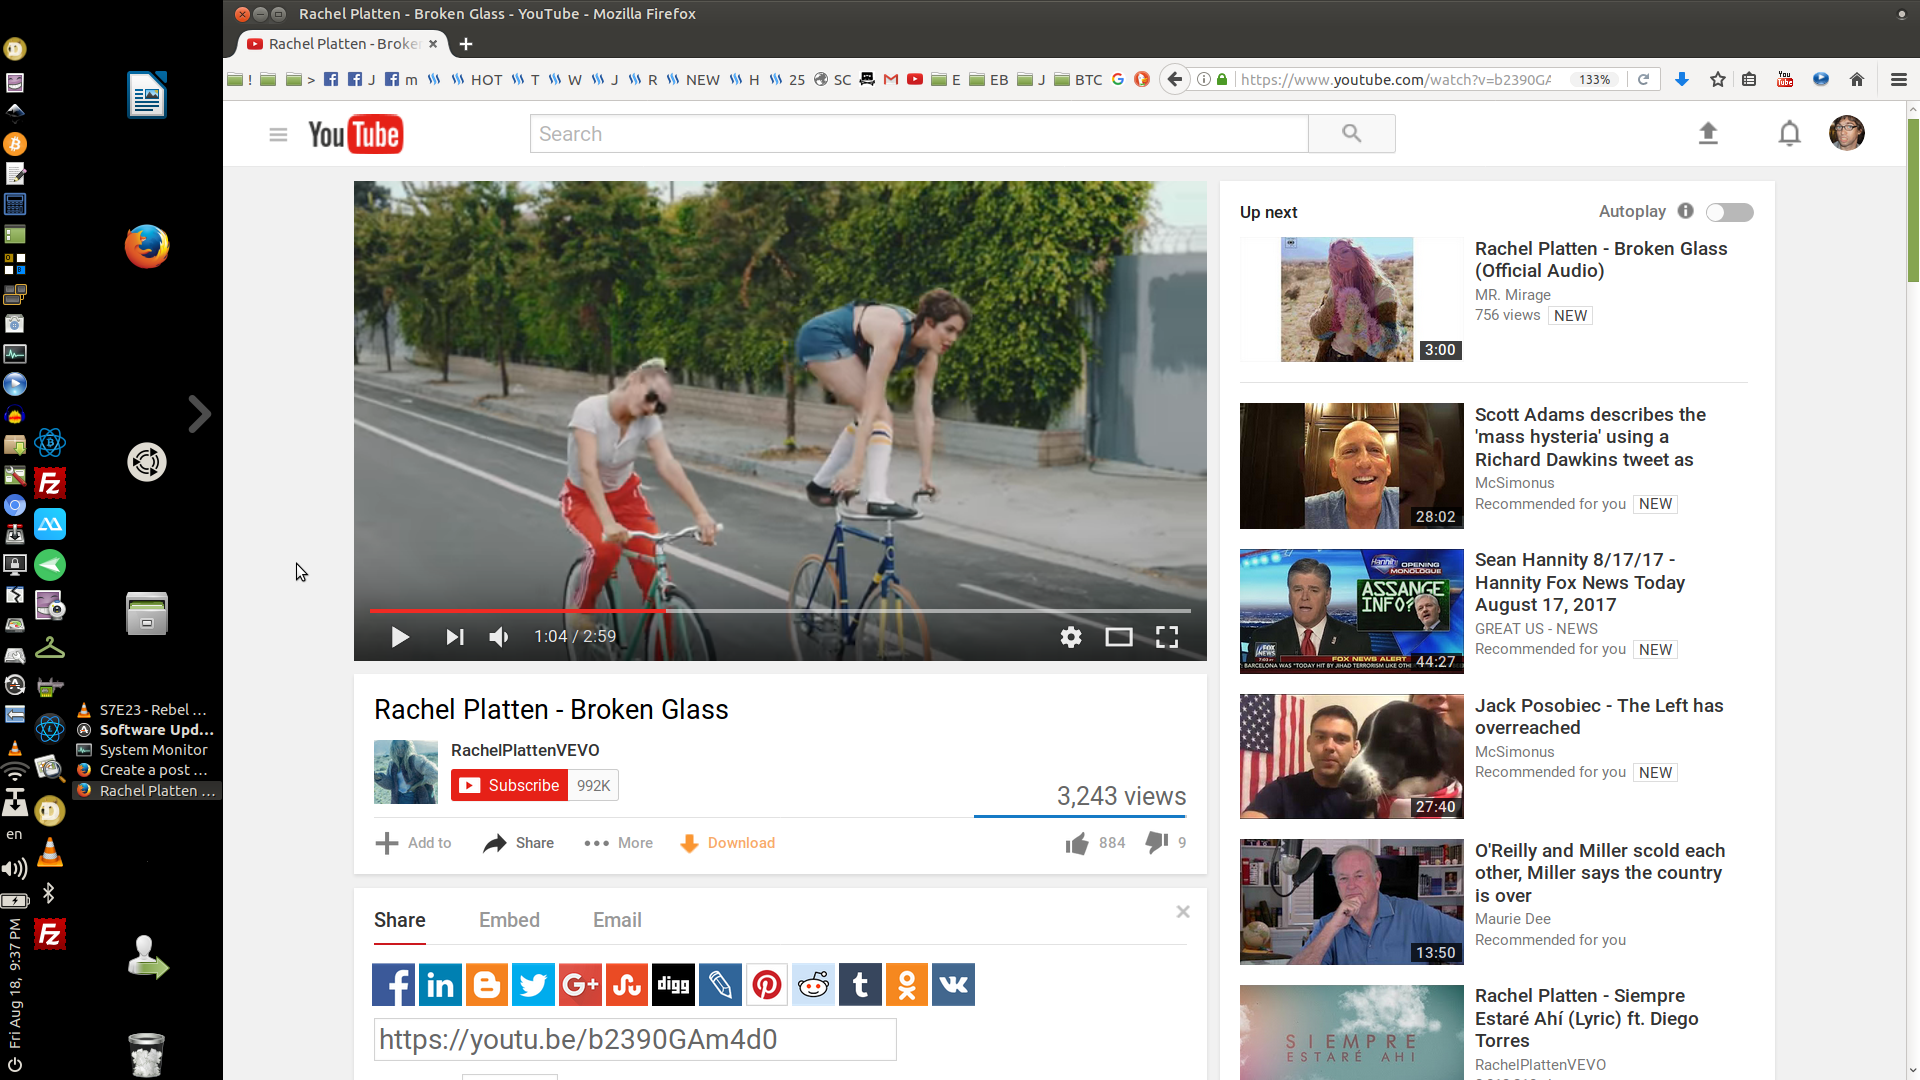The width and height of the screenshot is (1920, 1080).
Task: Share to Tumblr
Action: point(860,985)
